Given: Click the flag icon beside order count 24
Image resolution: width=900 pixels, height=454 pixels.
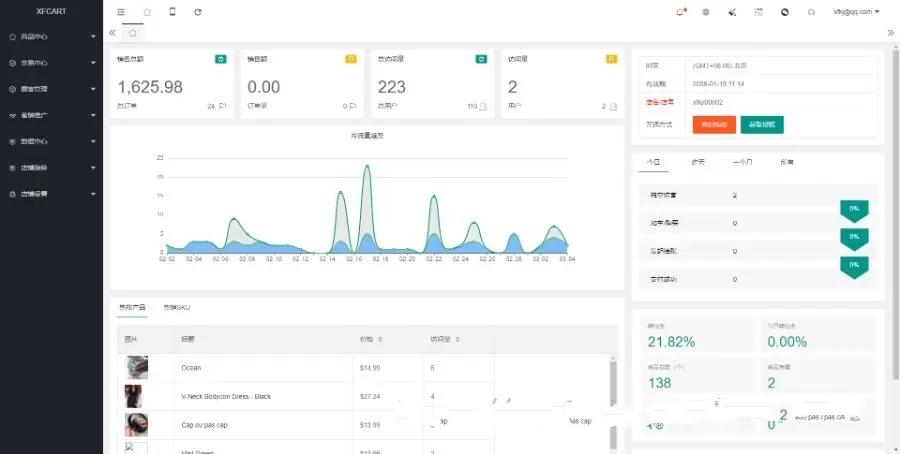Looking at the screenshot, I should [x=223, y=106].
